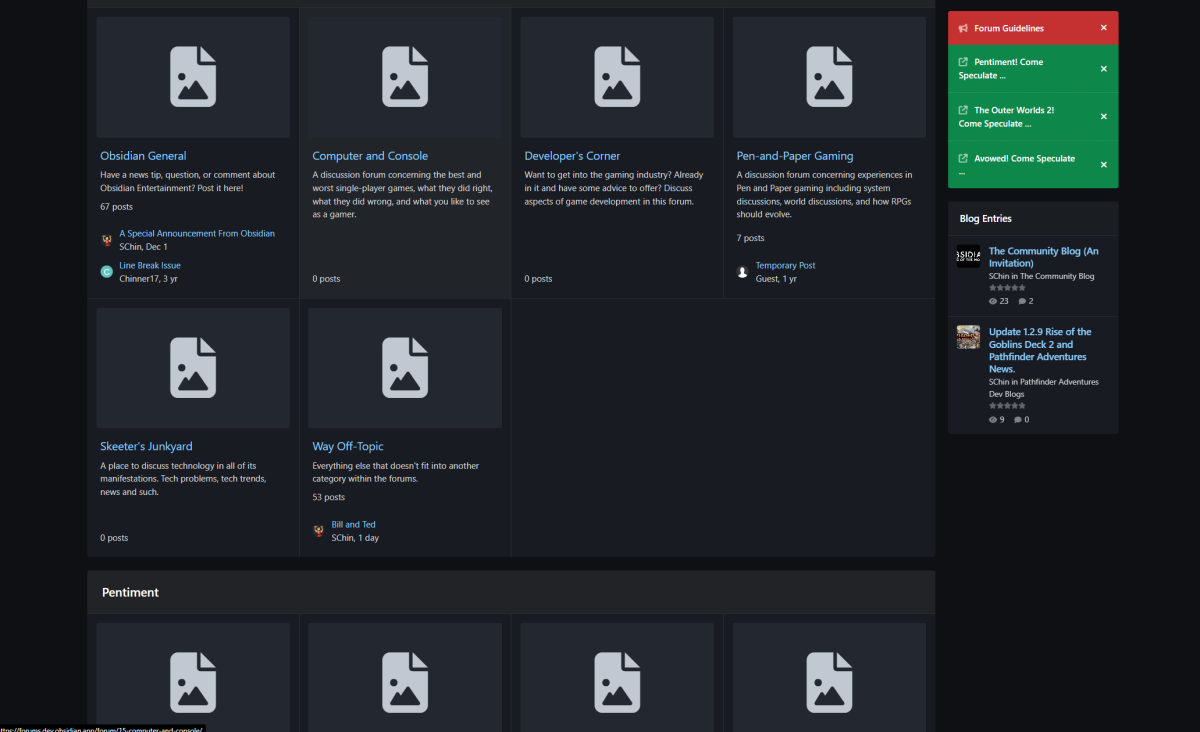Open the Obsidian General forum image placeholder

[x=193, y=77]
